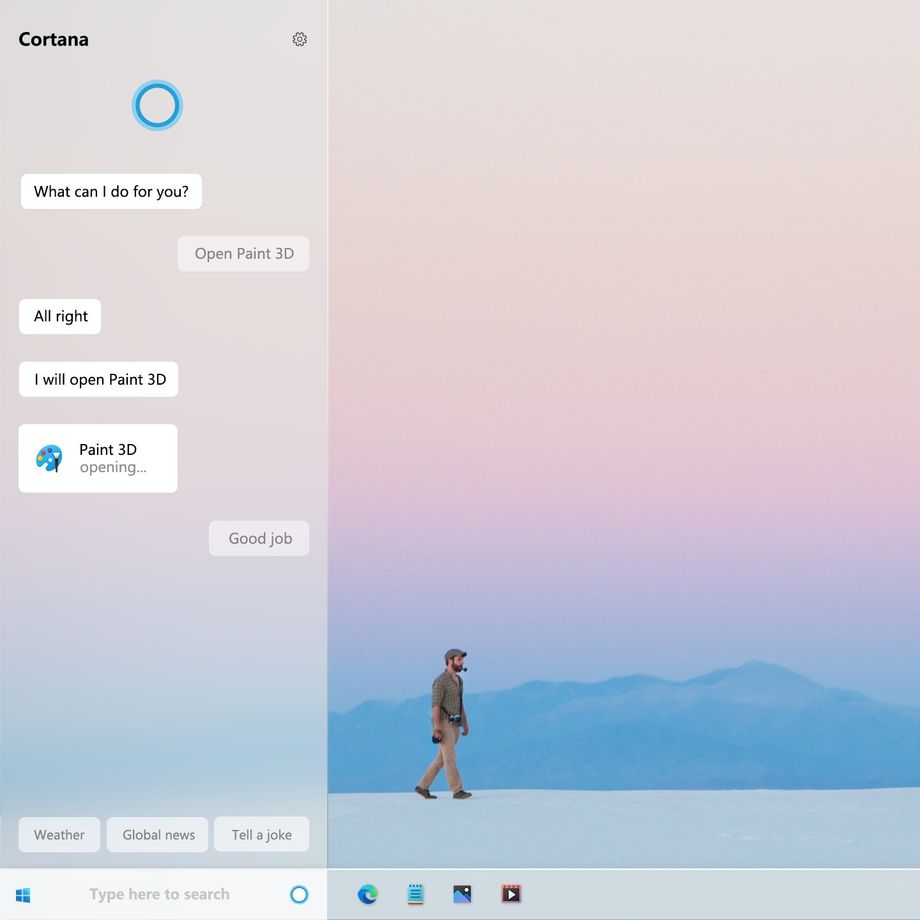Click the "I will open Paint 3D" bubble
Screen dimensions: 920x920
[x=99, y=379]
